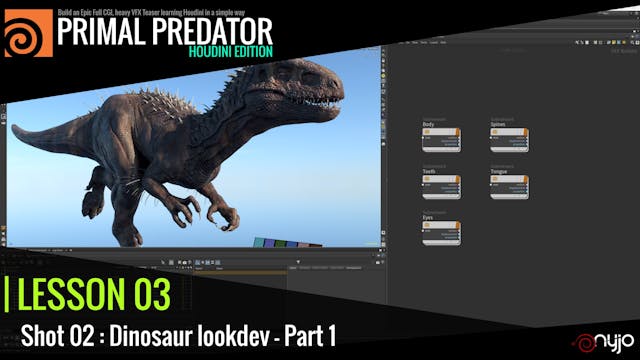Image resolution: width=640 pixels, height=360 pixels.
Task: Click the icon inside the Tongue node
Action: (495, 179)
